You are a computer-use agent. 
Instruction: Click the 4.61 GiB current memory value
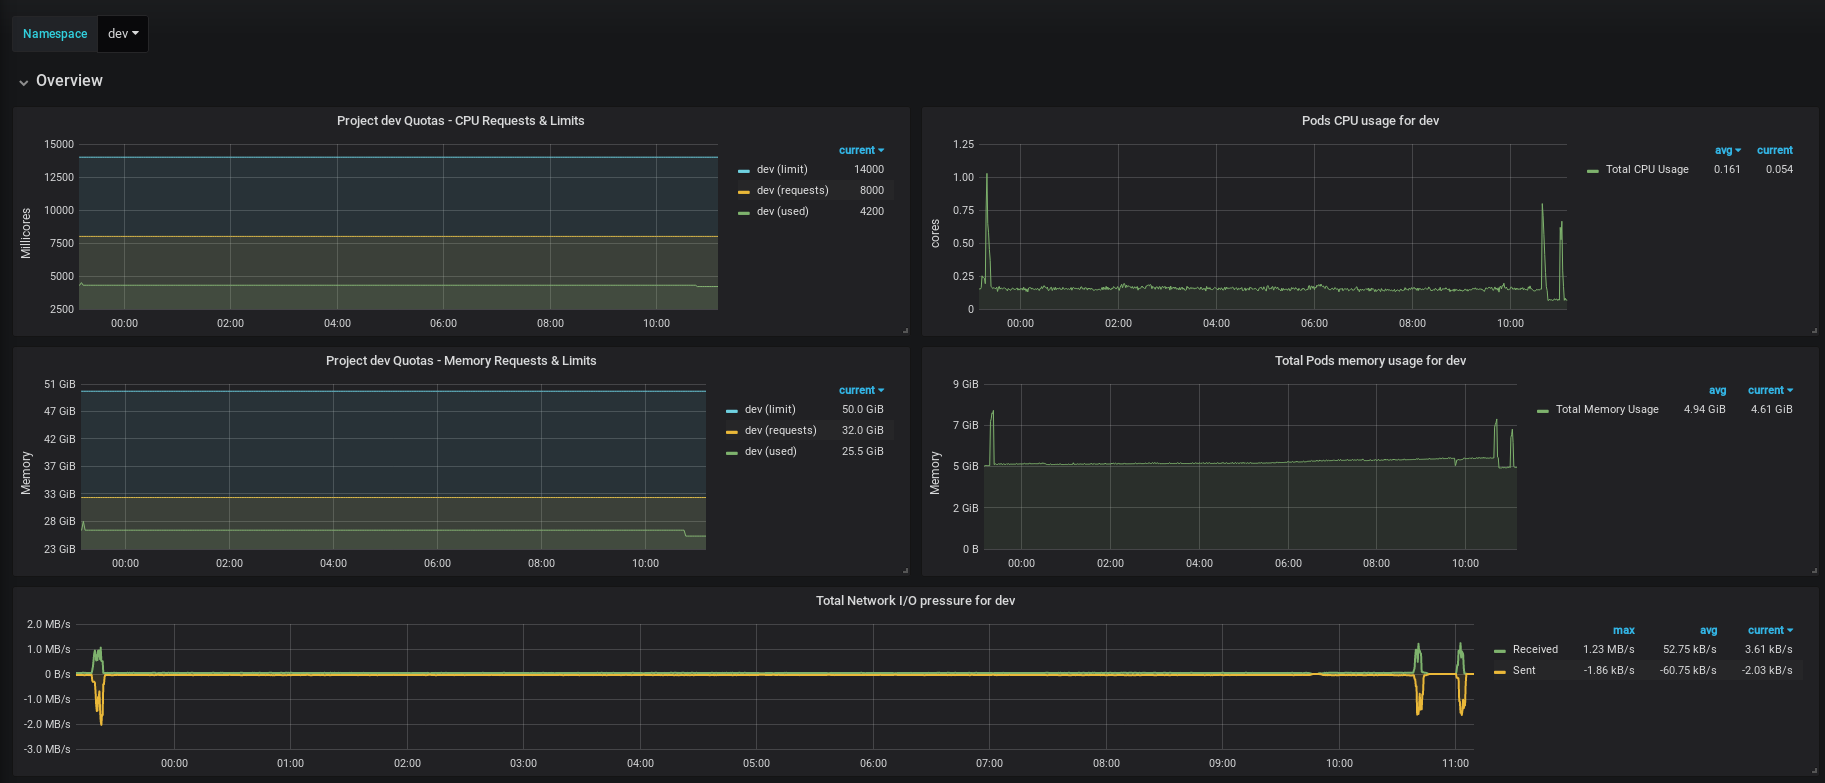click(1772, 410)
